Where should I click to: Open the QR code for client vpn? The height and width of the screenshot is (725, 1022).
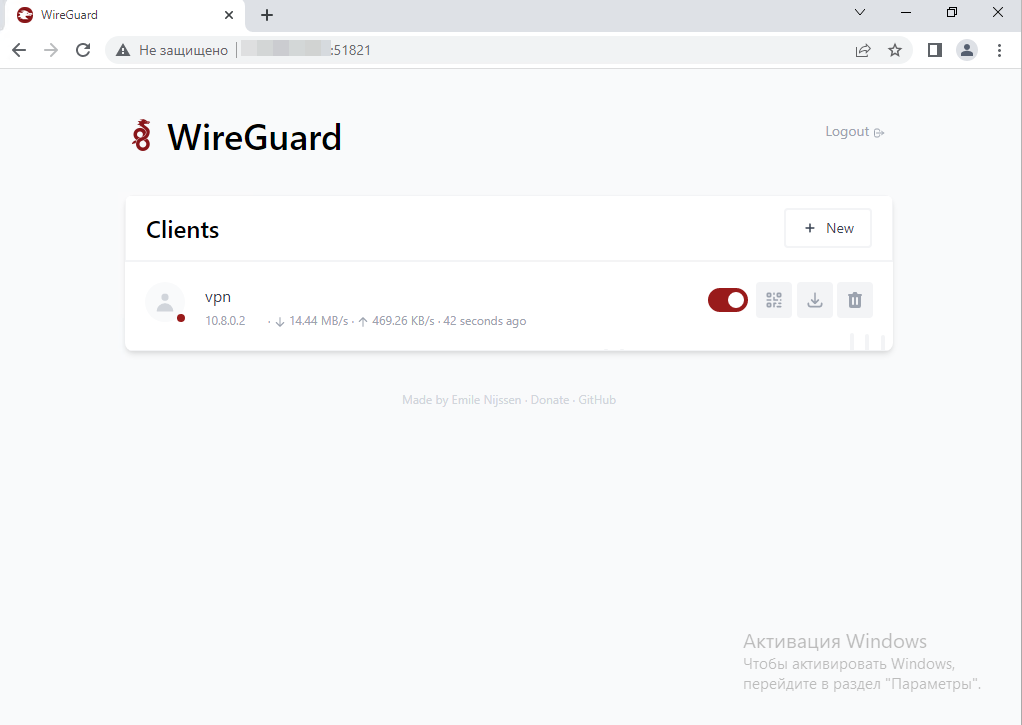click(773, 299)
